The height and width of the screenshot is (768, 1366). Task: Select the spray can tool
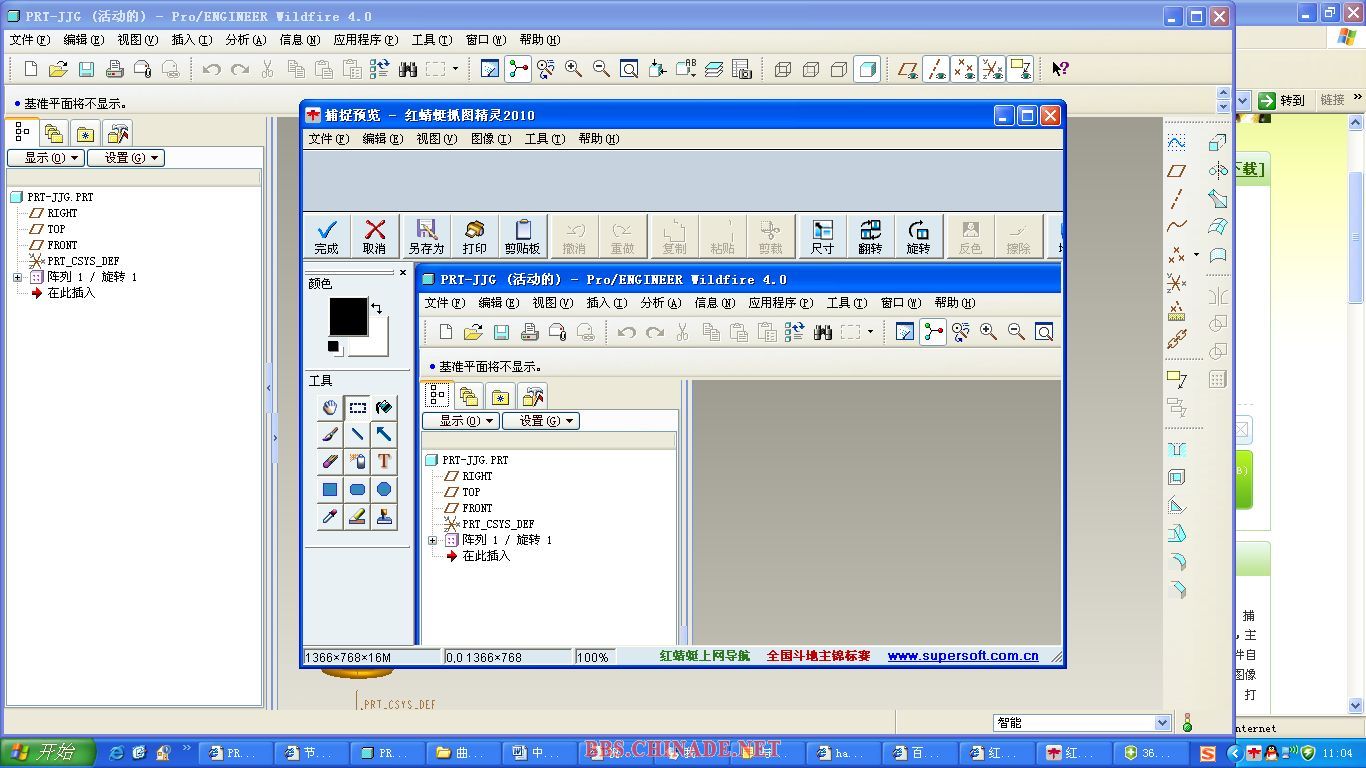[357, 462]
